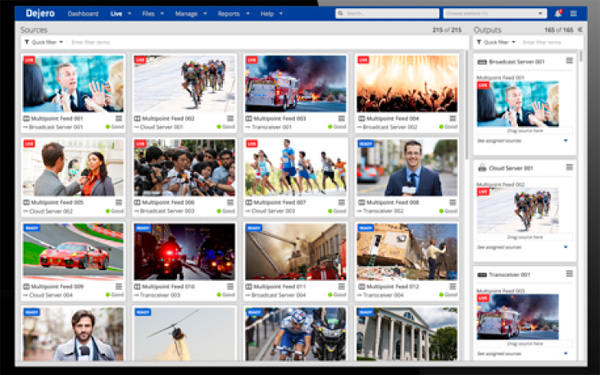Open menu icon for Multipoint Feed 002
600x375 pixels.
click(230, 119)
